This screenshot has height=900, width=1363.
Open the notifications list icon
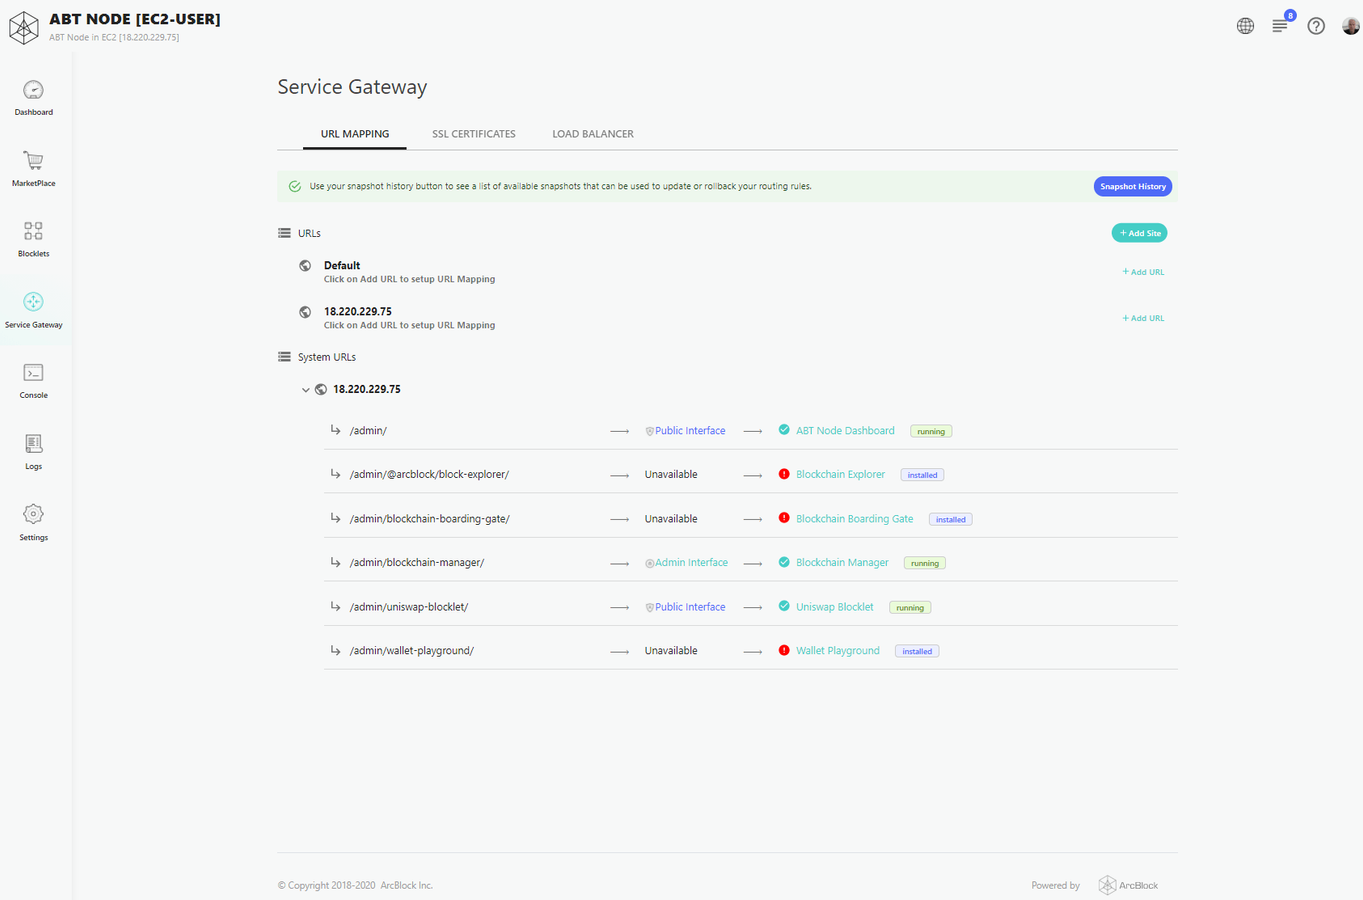(x=1280, y=26)
